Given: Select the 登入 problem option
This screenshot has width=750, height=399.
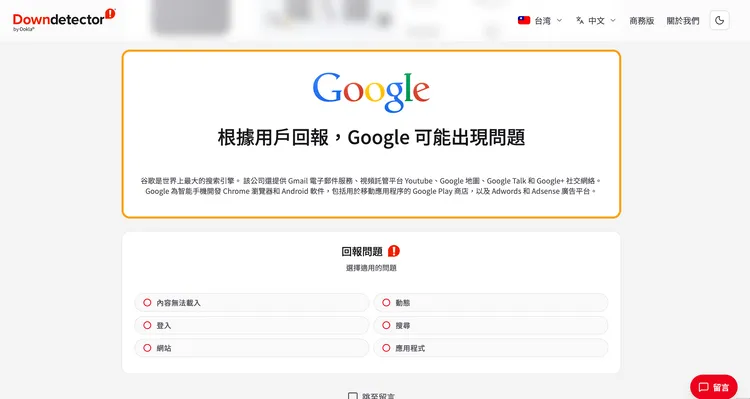Looking at the screenshot, I should (x=252, y=325).
